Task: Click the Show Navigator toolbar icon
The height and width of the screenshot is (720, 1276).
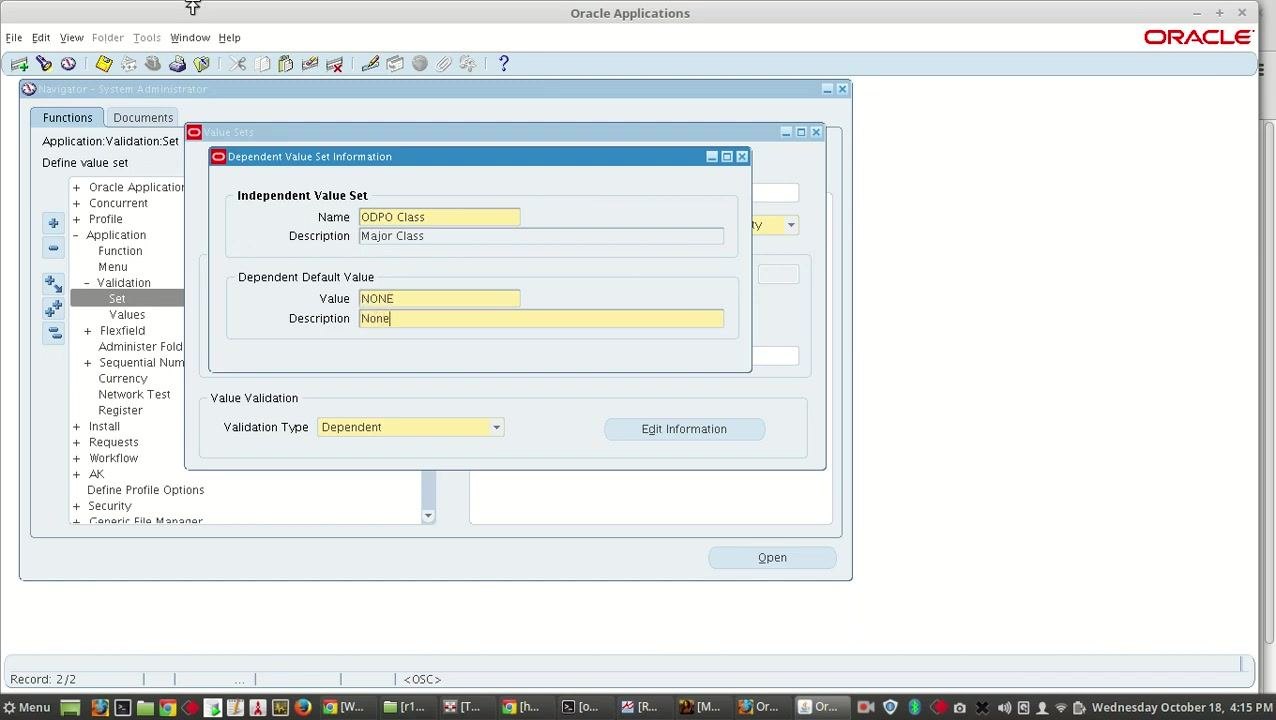Action: [68, 64]
